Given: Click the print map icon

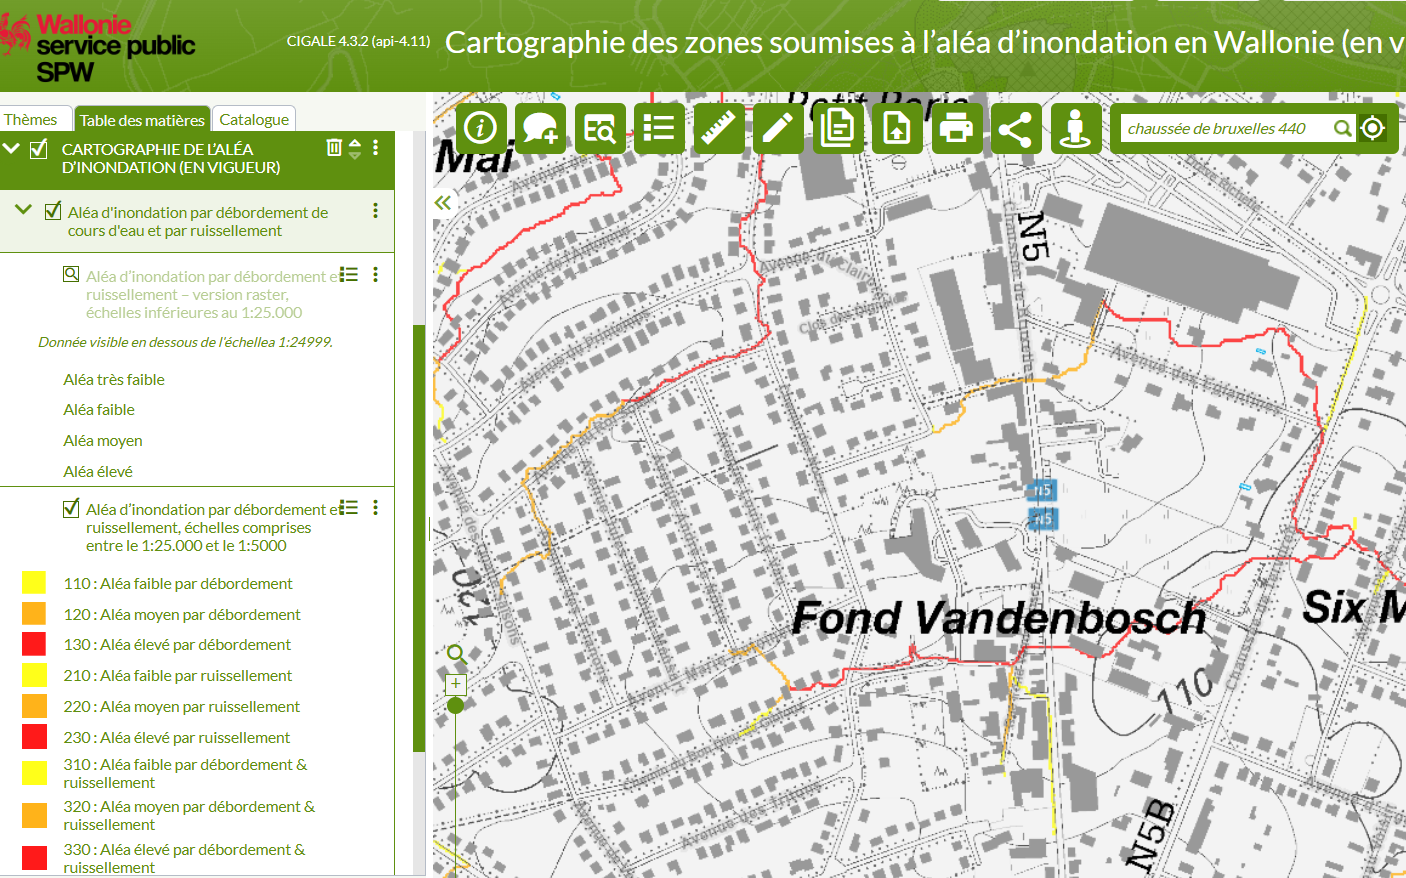Looking at the screenshot, I should point(956,128).
